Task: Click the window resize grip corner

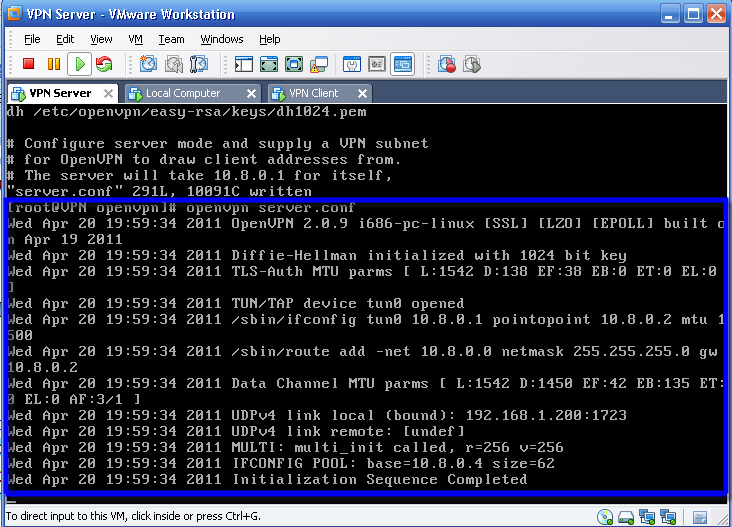Action: pos(723,519)
